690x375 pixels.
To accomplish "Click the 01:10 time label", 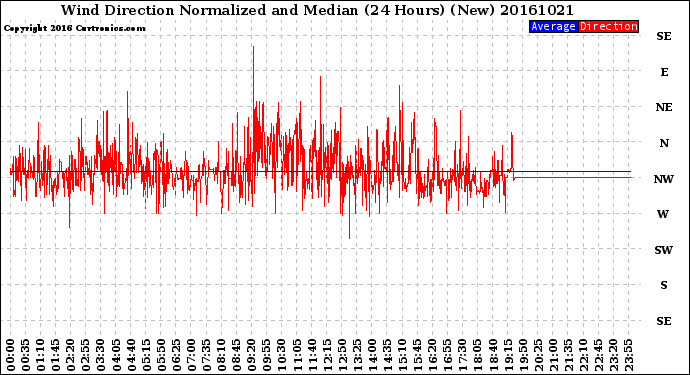I will coord(40,355).
